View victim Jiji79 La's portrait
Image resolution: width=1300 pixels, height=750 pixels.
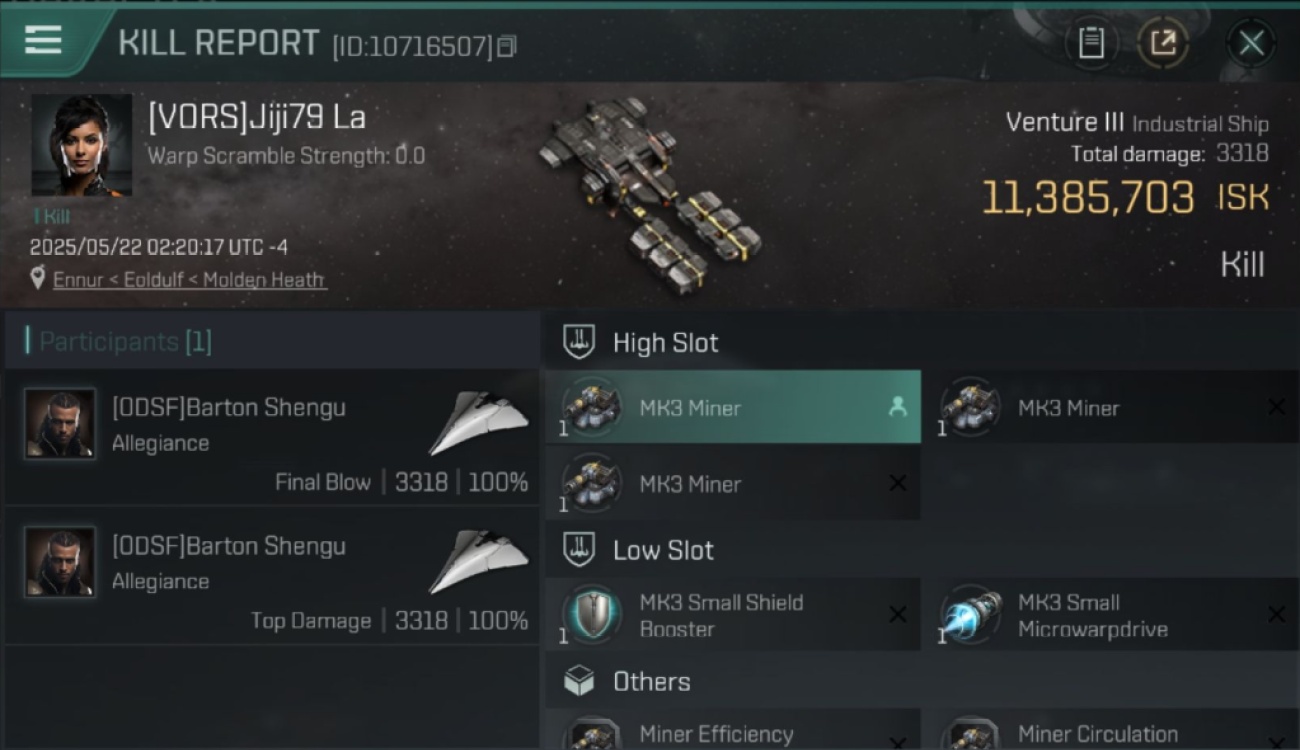tap(81, 145)
